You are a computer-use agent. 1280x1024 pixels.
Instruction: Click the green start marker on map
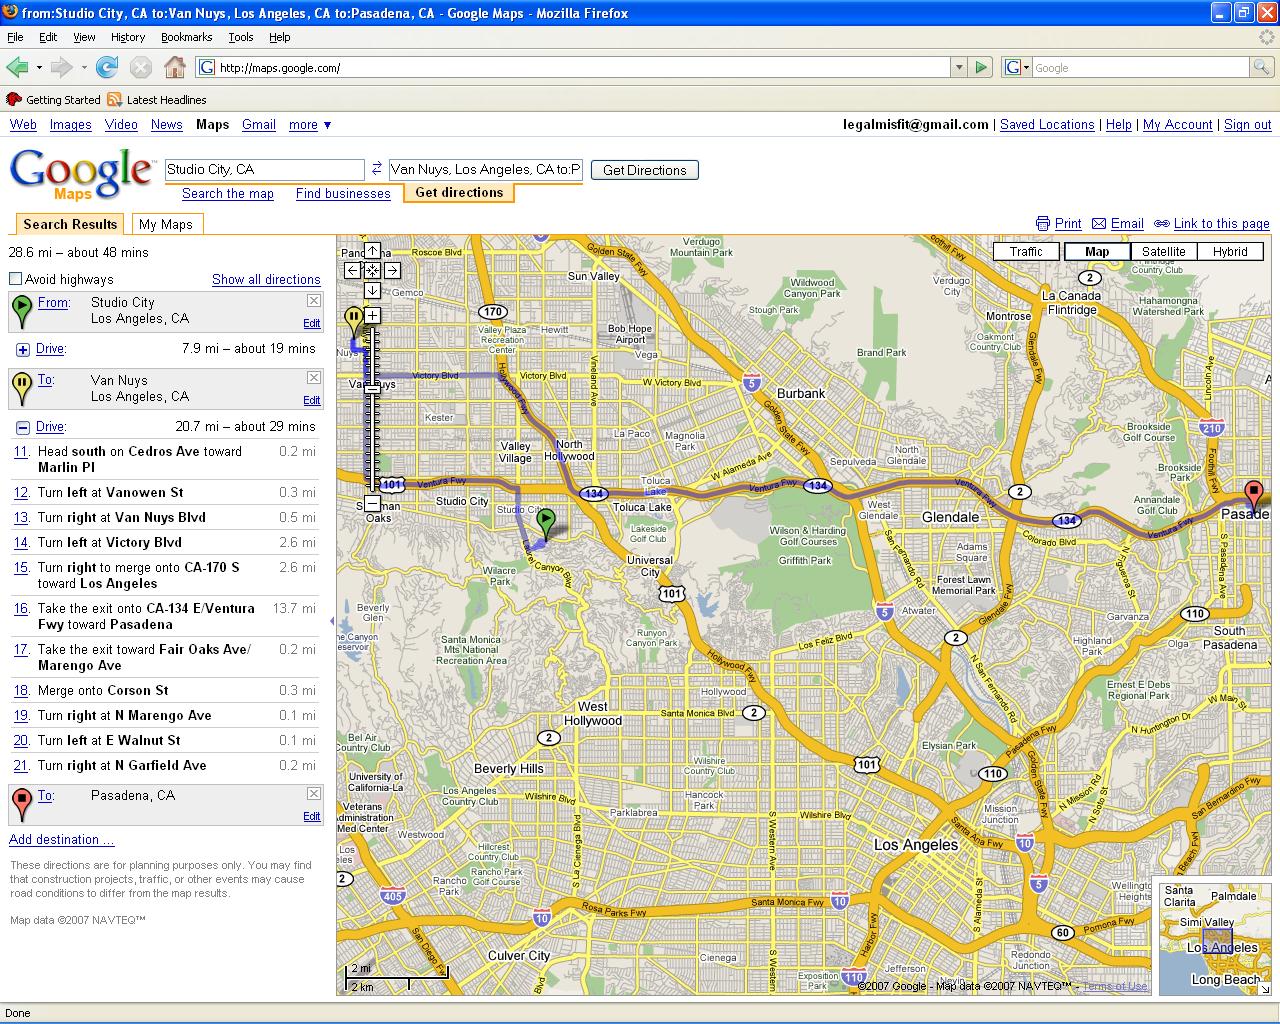(x=545, y=524)
